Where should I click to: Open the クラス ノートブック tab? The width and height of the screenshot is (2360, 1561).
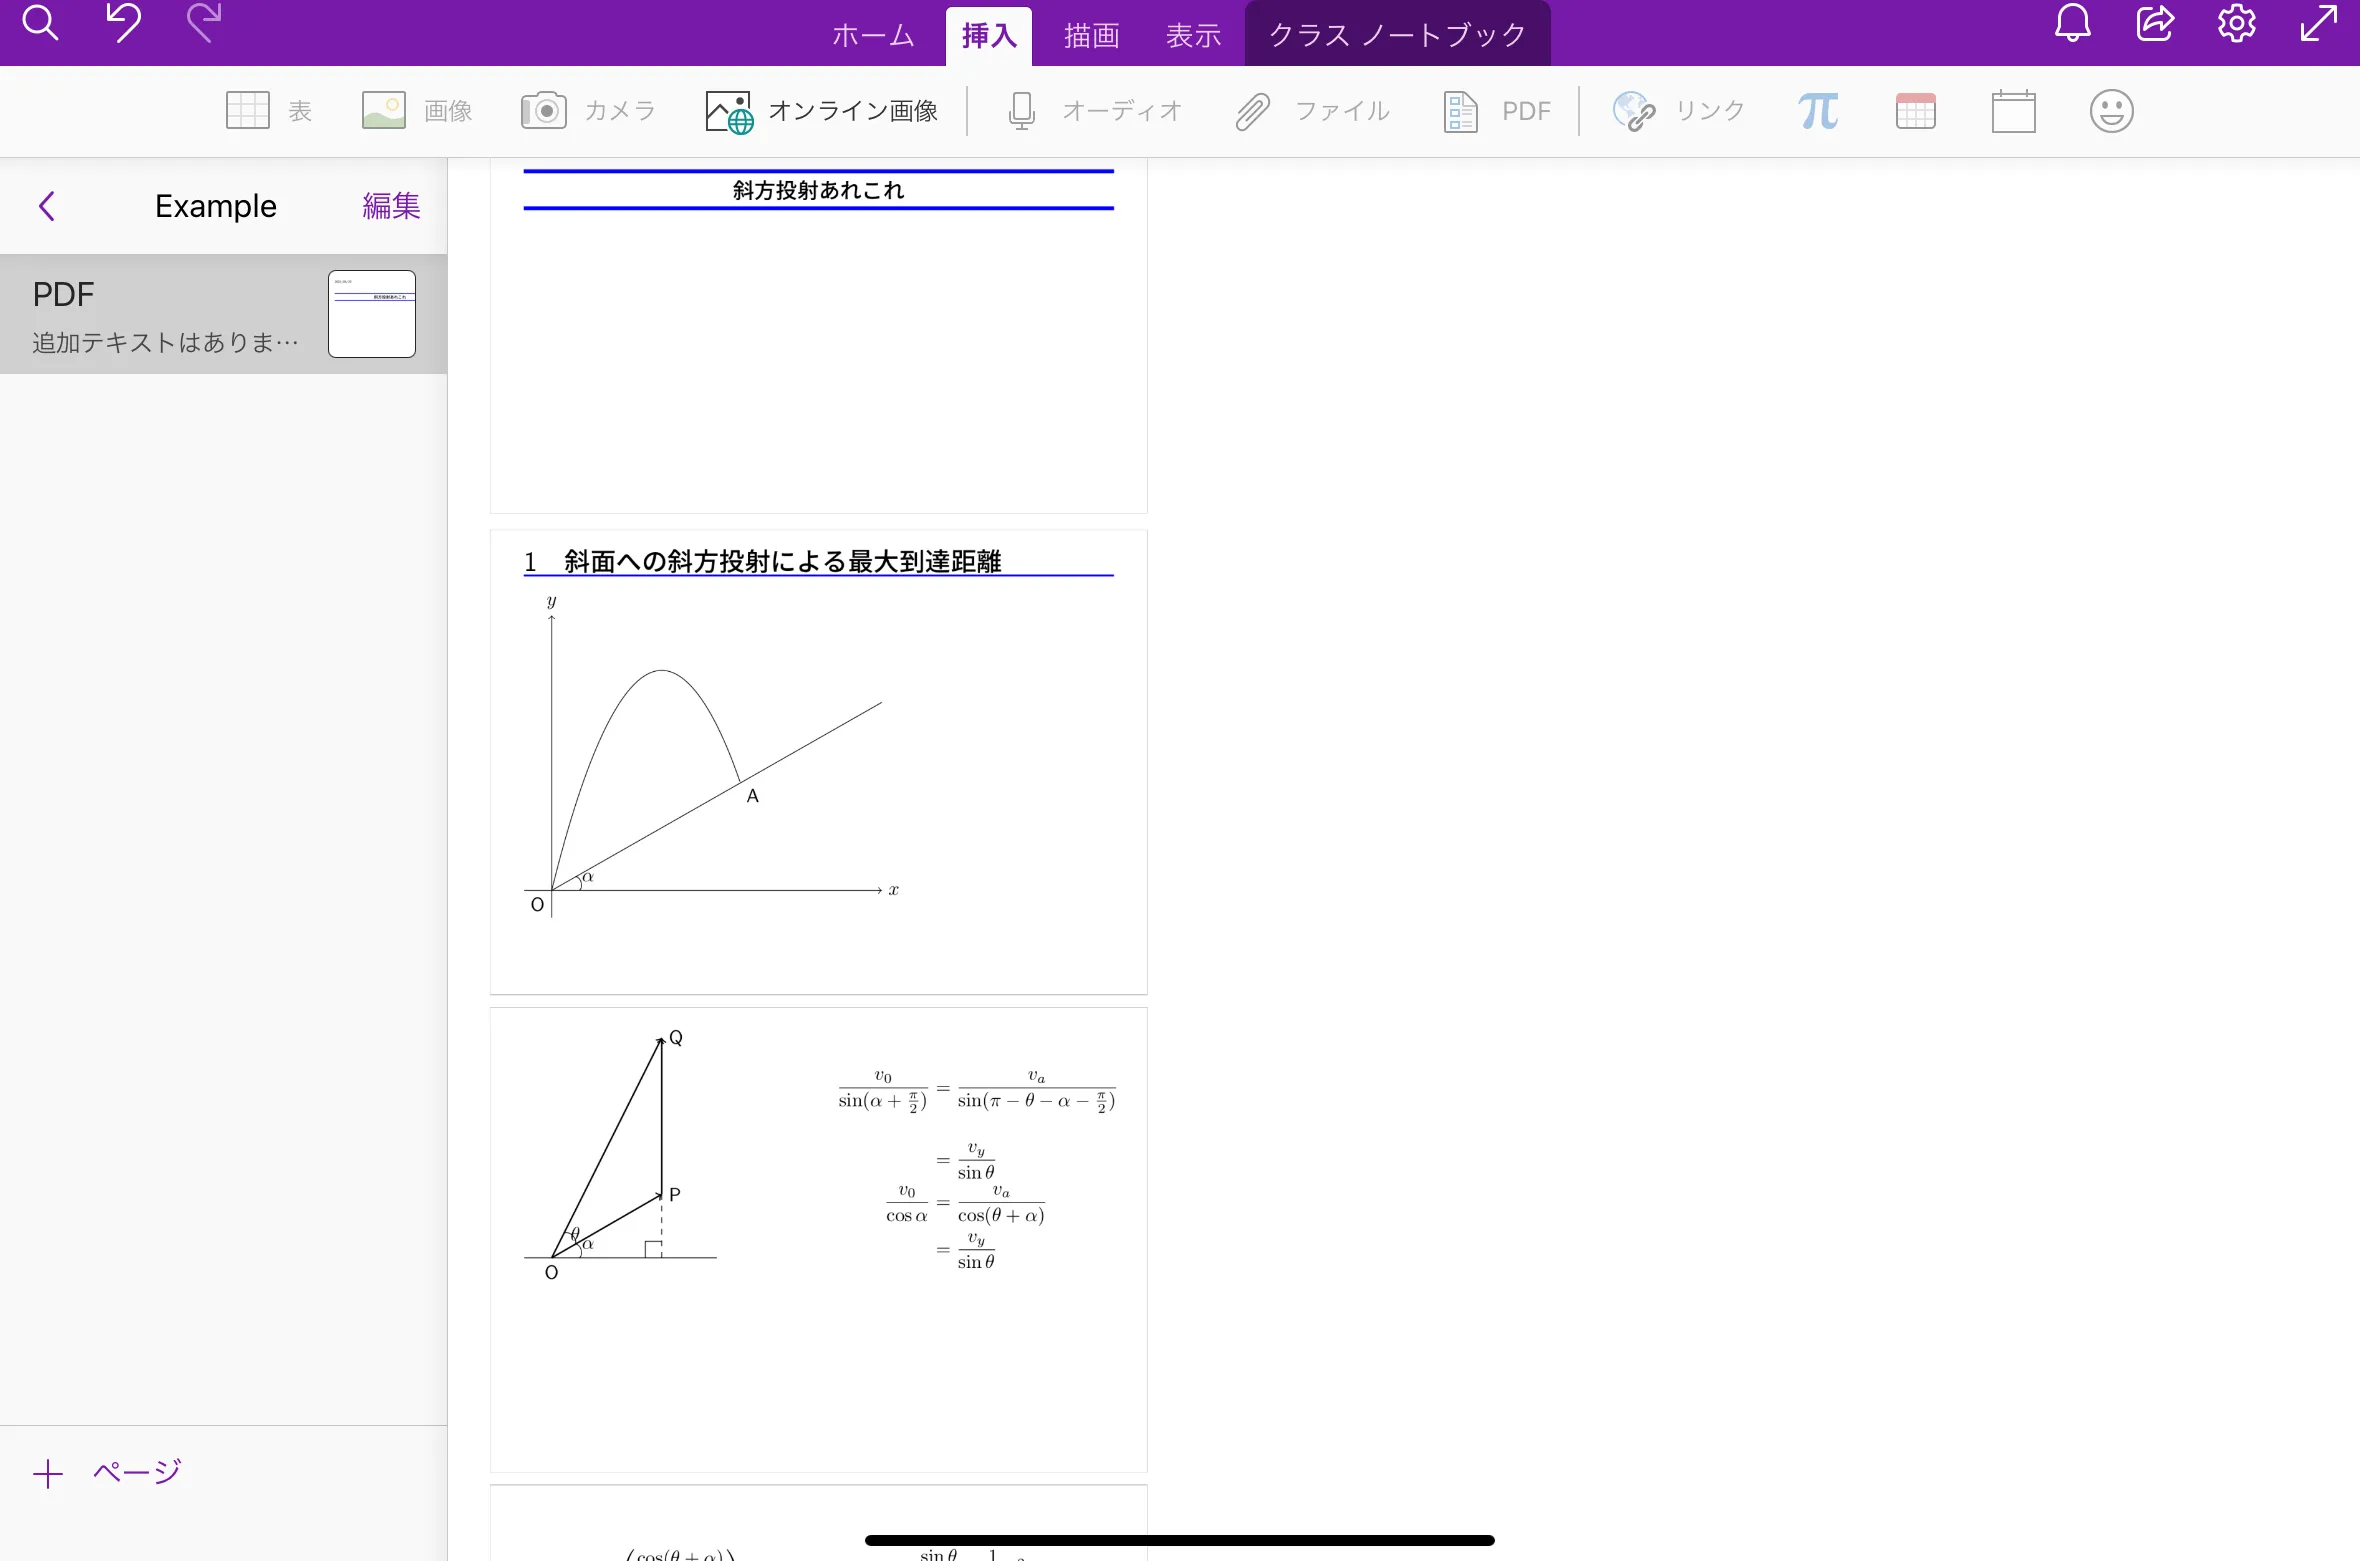point(1396,33)
